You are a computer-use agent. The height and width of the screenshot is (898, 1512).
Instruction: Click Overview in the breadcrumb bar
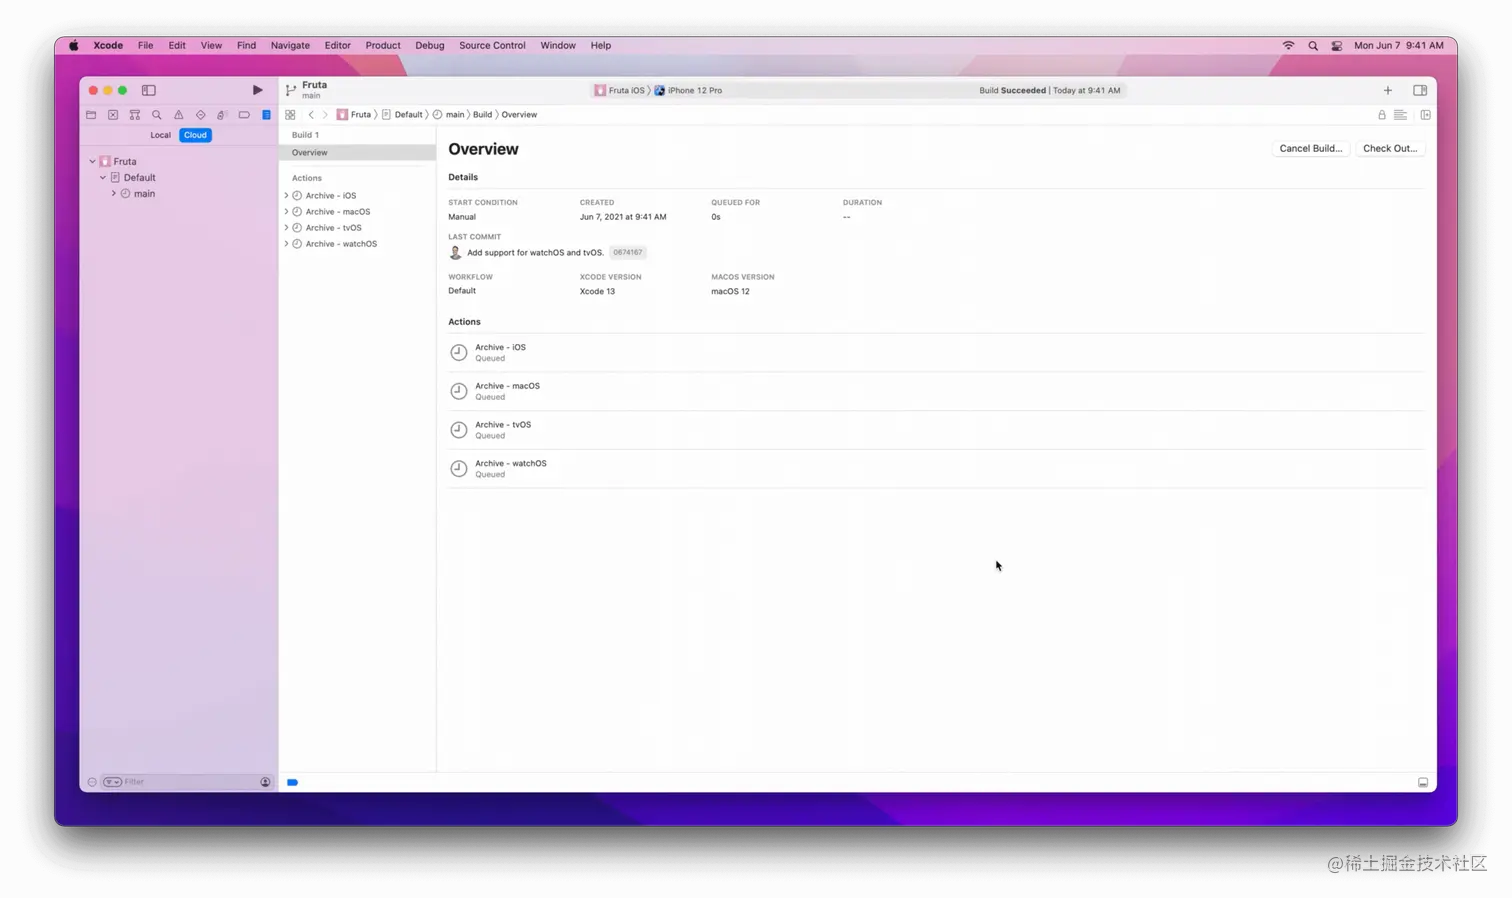(519, 115)
